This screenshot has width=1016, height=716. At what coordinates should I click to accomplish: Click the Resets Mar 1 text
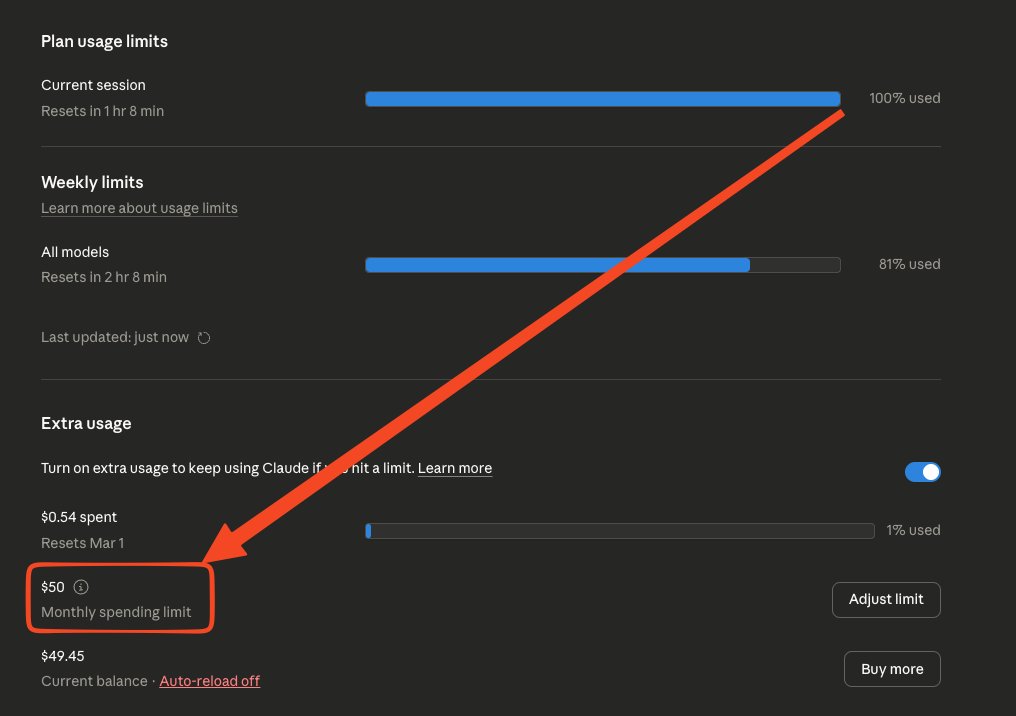click(82, 543)
